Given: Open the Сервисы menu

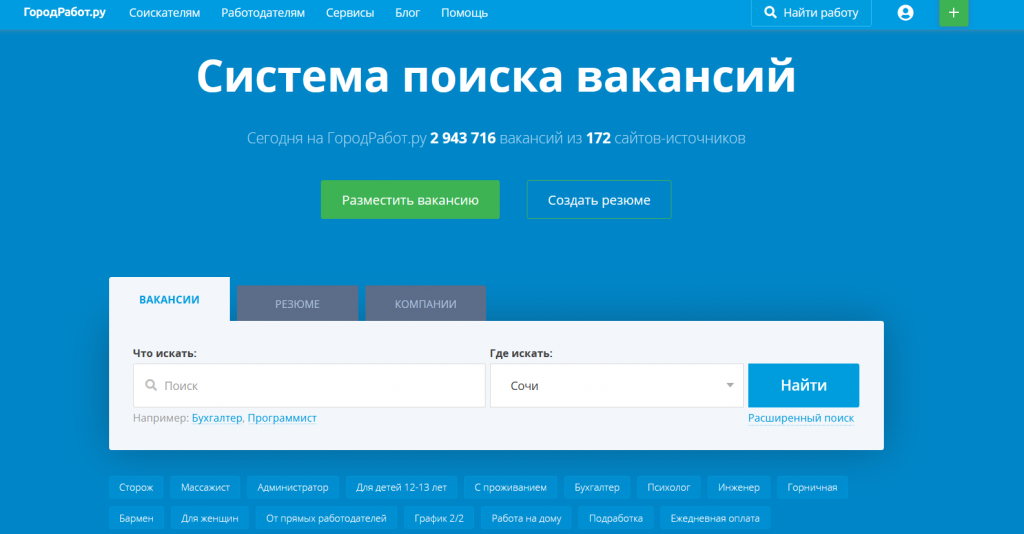Looking at the screenshot, I should (x=350, y=13).
